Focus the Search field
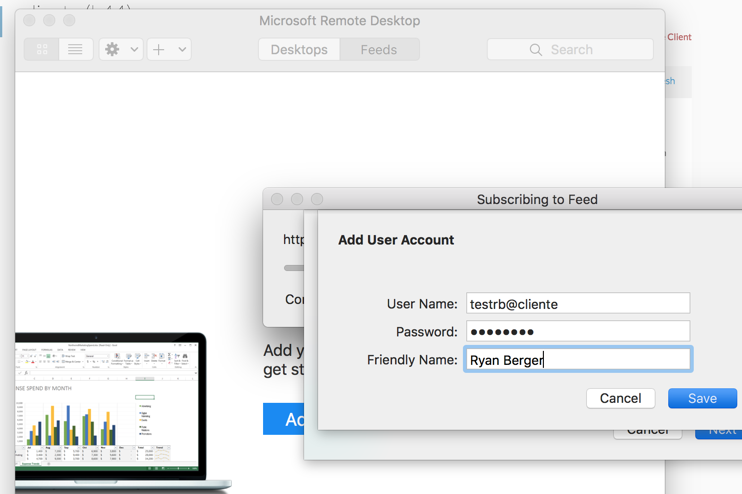The image size is (742, 494). [570, 49]
